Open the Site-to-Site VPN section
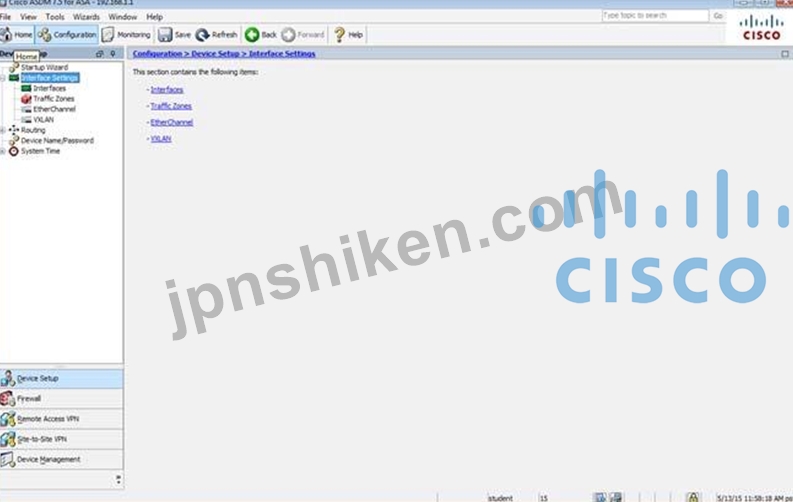 [61, 439]
